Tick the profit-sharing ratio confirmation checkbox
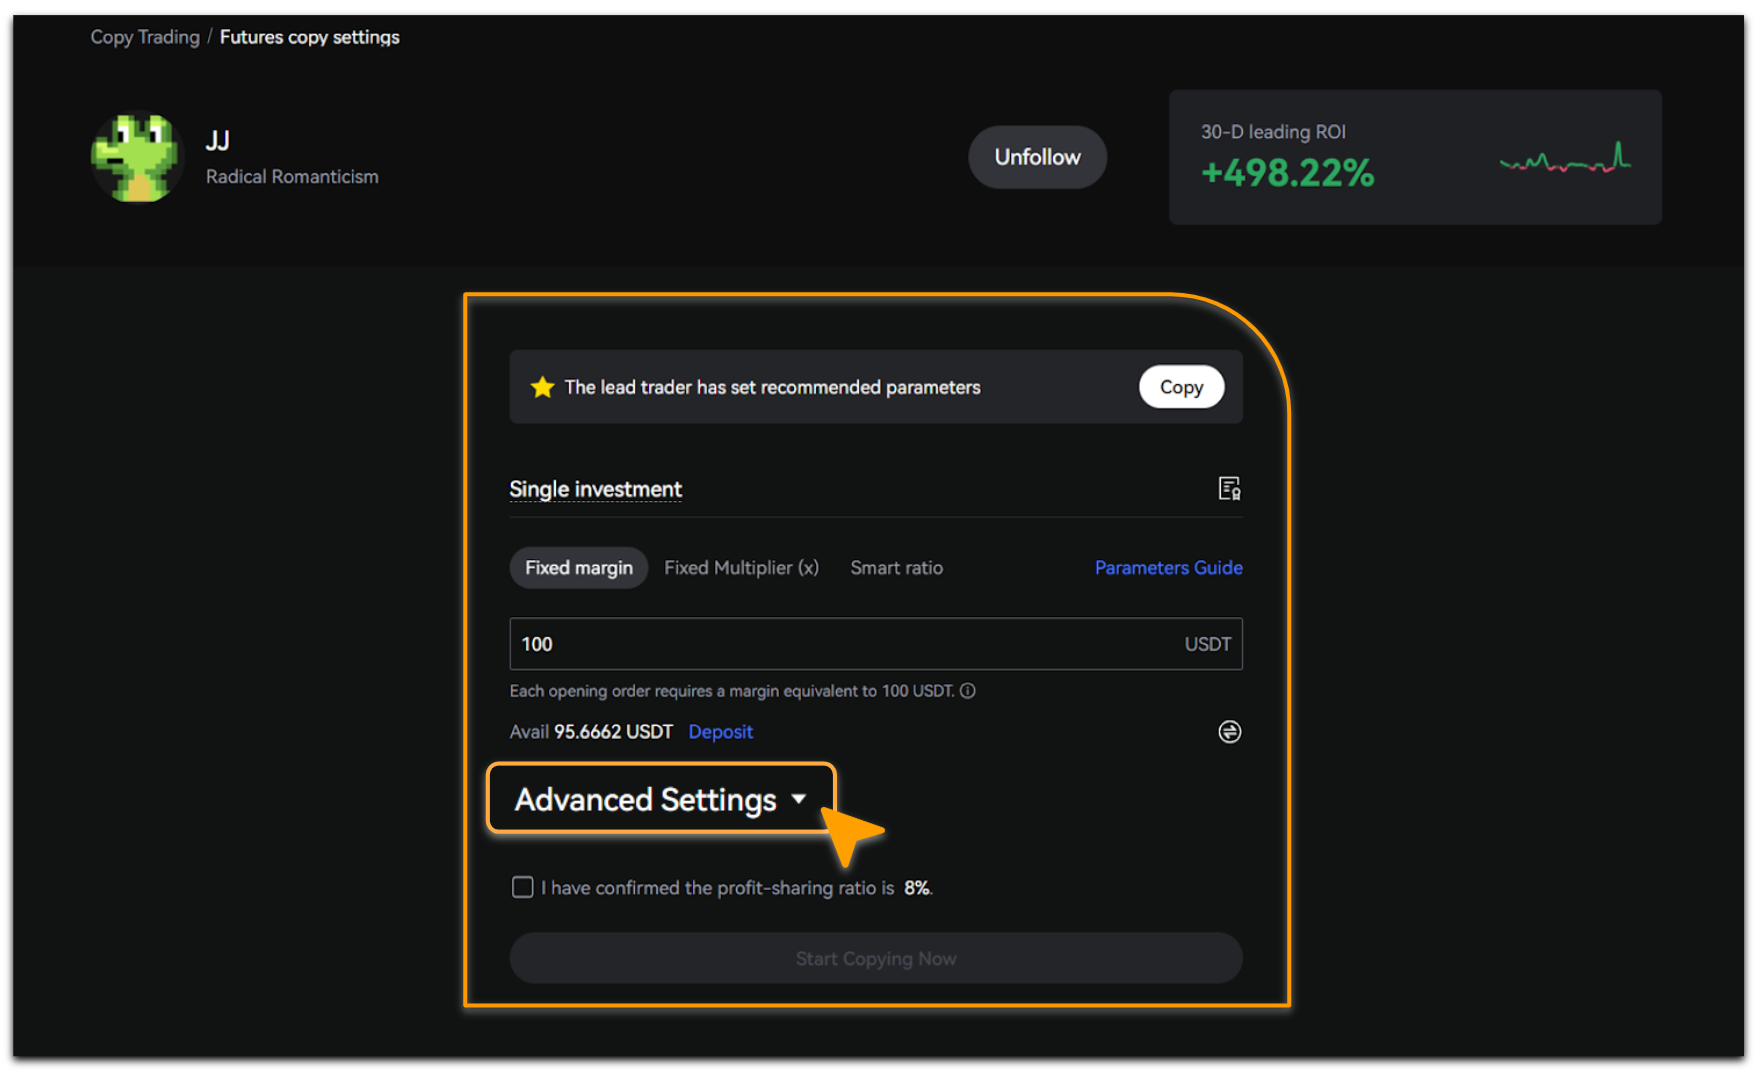The width and height of the screenshot is (1759, 1074). 522,887
